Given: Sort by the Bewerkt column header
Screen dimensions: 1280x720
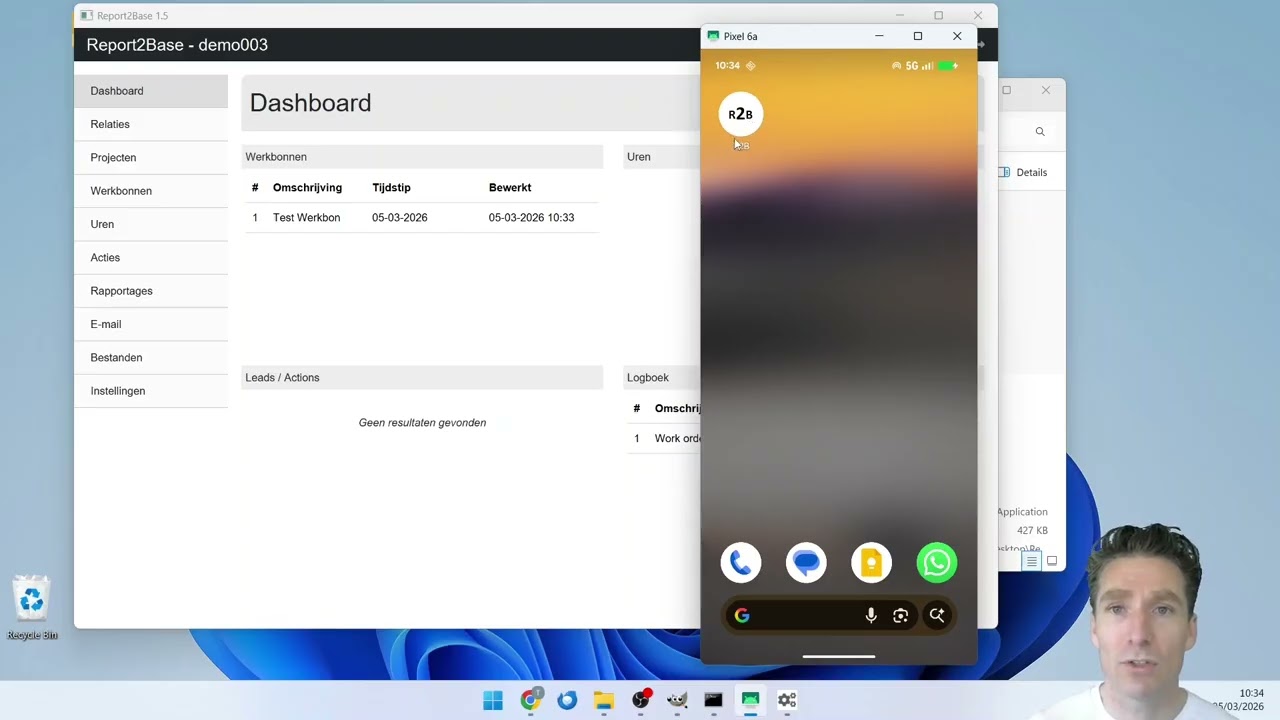Looking at the screenshot, I should [x=510, y=187].
